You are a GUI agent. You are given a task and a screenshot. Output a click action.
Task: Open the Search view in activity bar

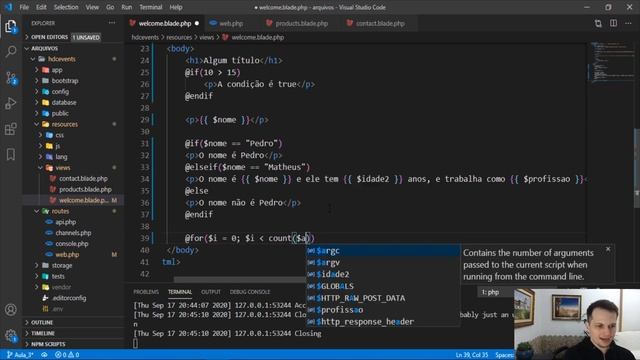pos(11,51)
